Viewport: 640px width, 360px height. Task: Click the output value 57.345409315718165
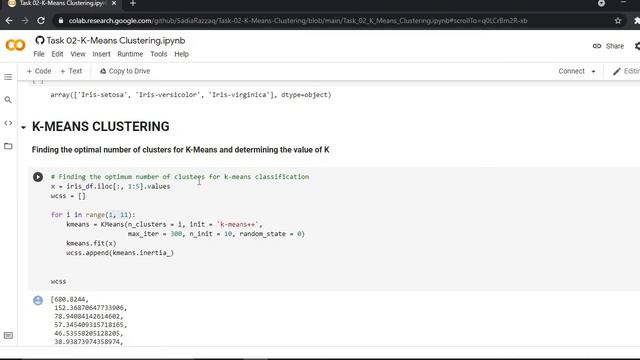(x=91, y=325)
